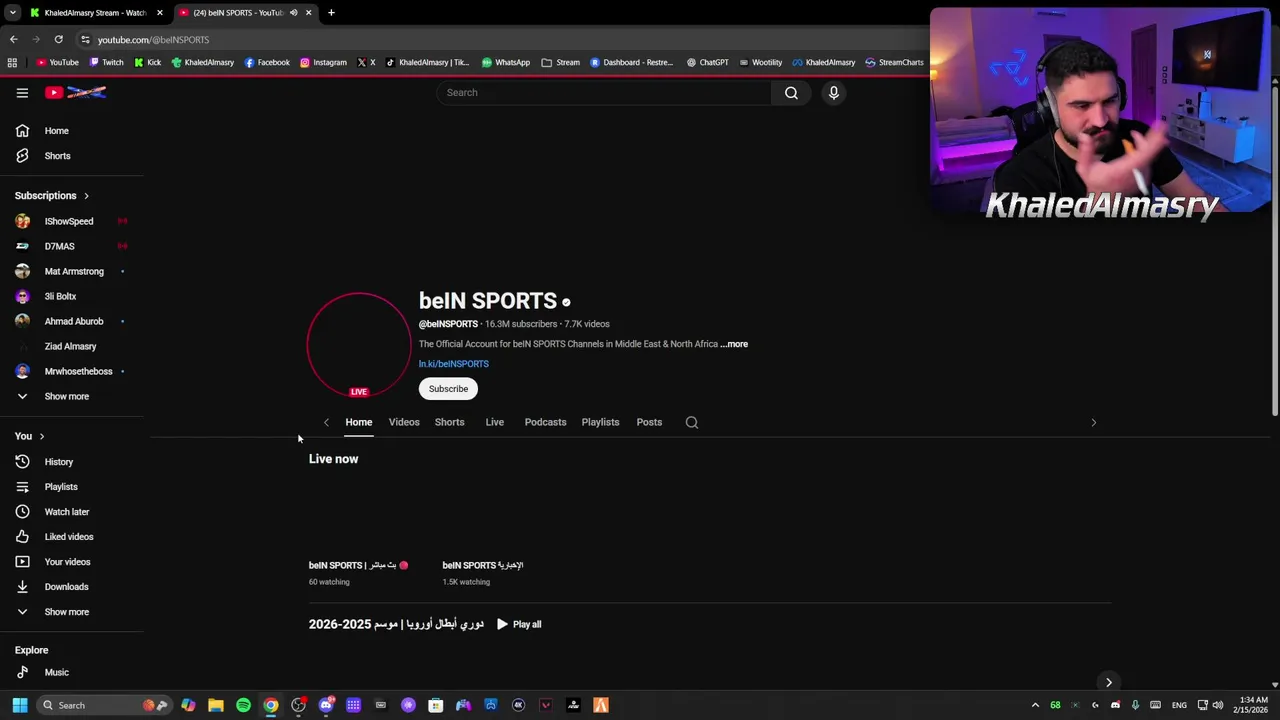The image size is (1280, 720).
Task: Mute the beIN SPORTS tab audio icon
Action: point(294,13)
